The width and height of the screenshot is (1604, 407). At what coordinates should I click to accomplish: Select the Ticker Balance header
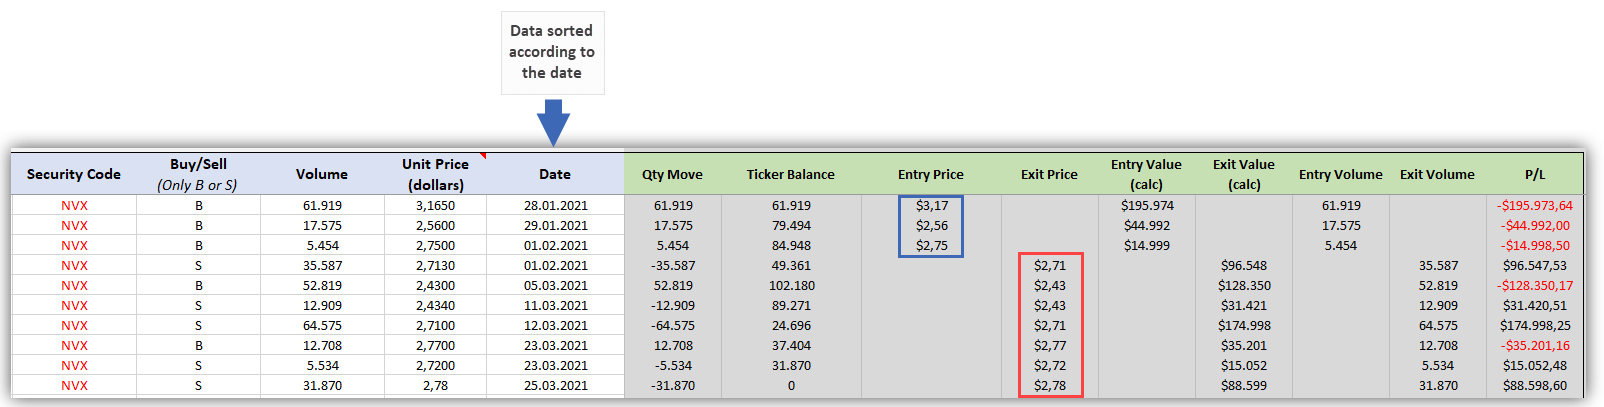pos(790,174)
